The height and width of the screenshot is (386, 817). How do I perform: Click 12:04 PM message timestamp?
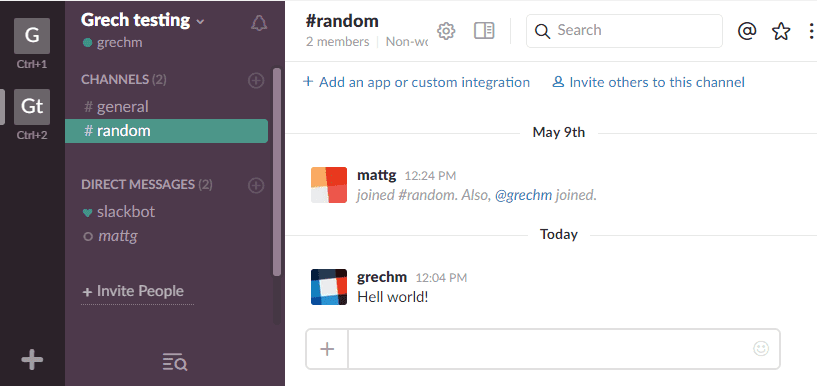(x=441, y=278)
